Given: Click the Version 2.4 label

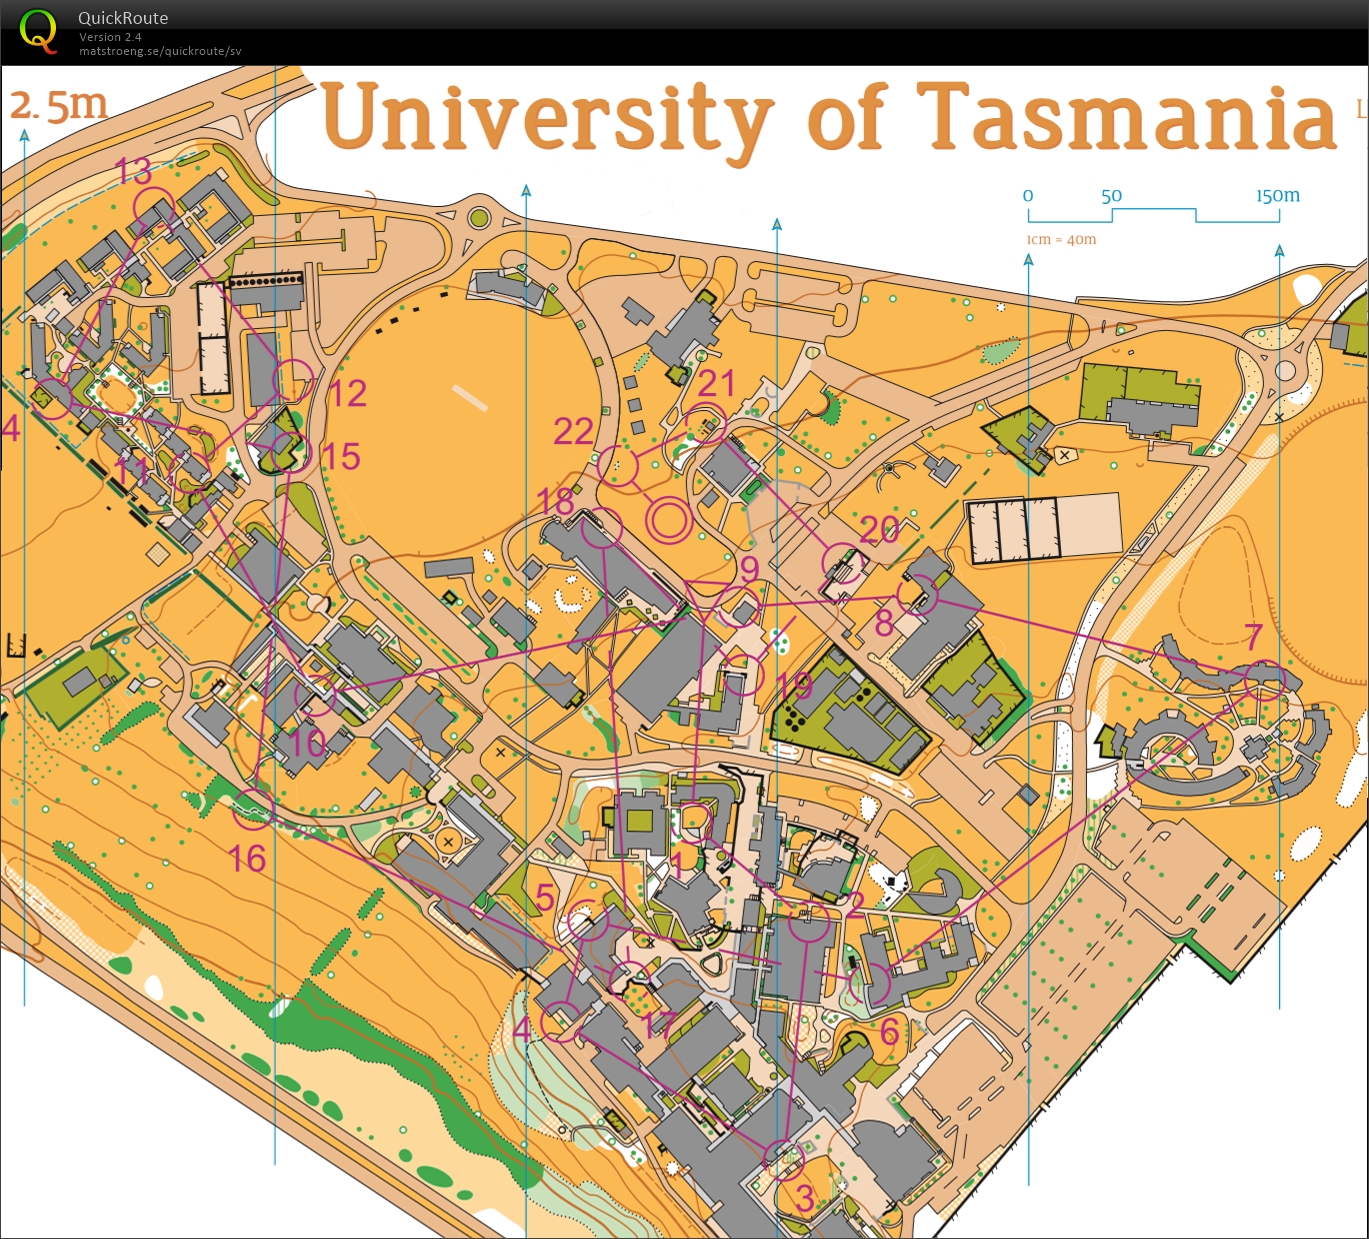Looking at the screenshot, I should pos(110,37).
